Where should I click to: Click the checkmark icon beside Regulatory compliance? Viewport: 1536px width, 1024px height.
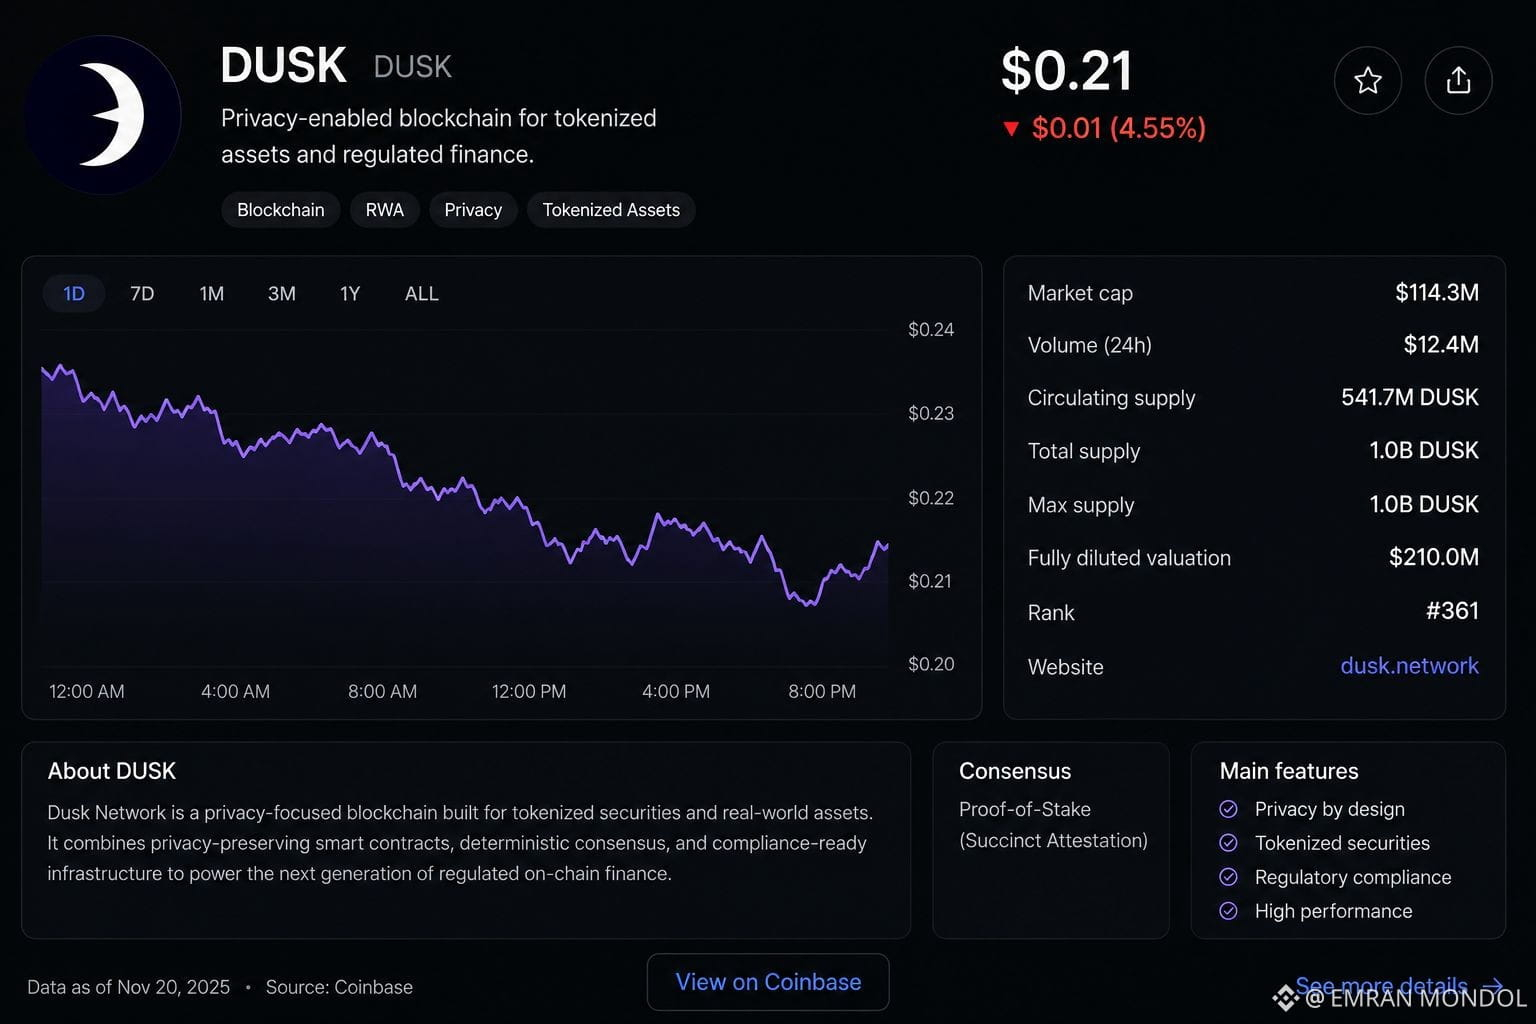click(1229, 877)
